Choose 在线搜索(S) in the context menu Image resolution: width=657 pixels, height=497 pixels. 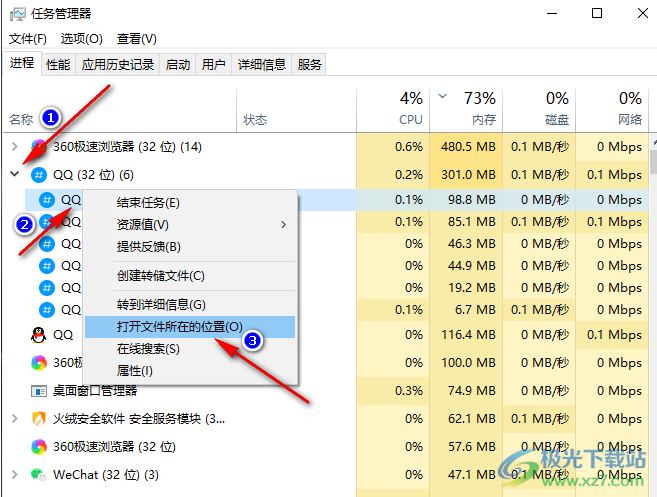(x=190, y=349)
